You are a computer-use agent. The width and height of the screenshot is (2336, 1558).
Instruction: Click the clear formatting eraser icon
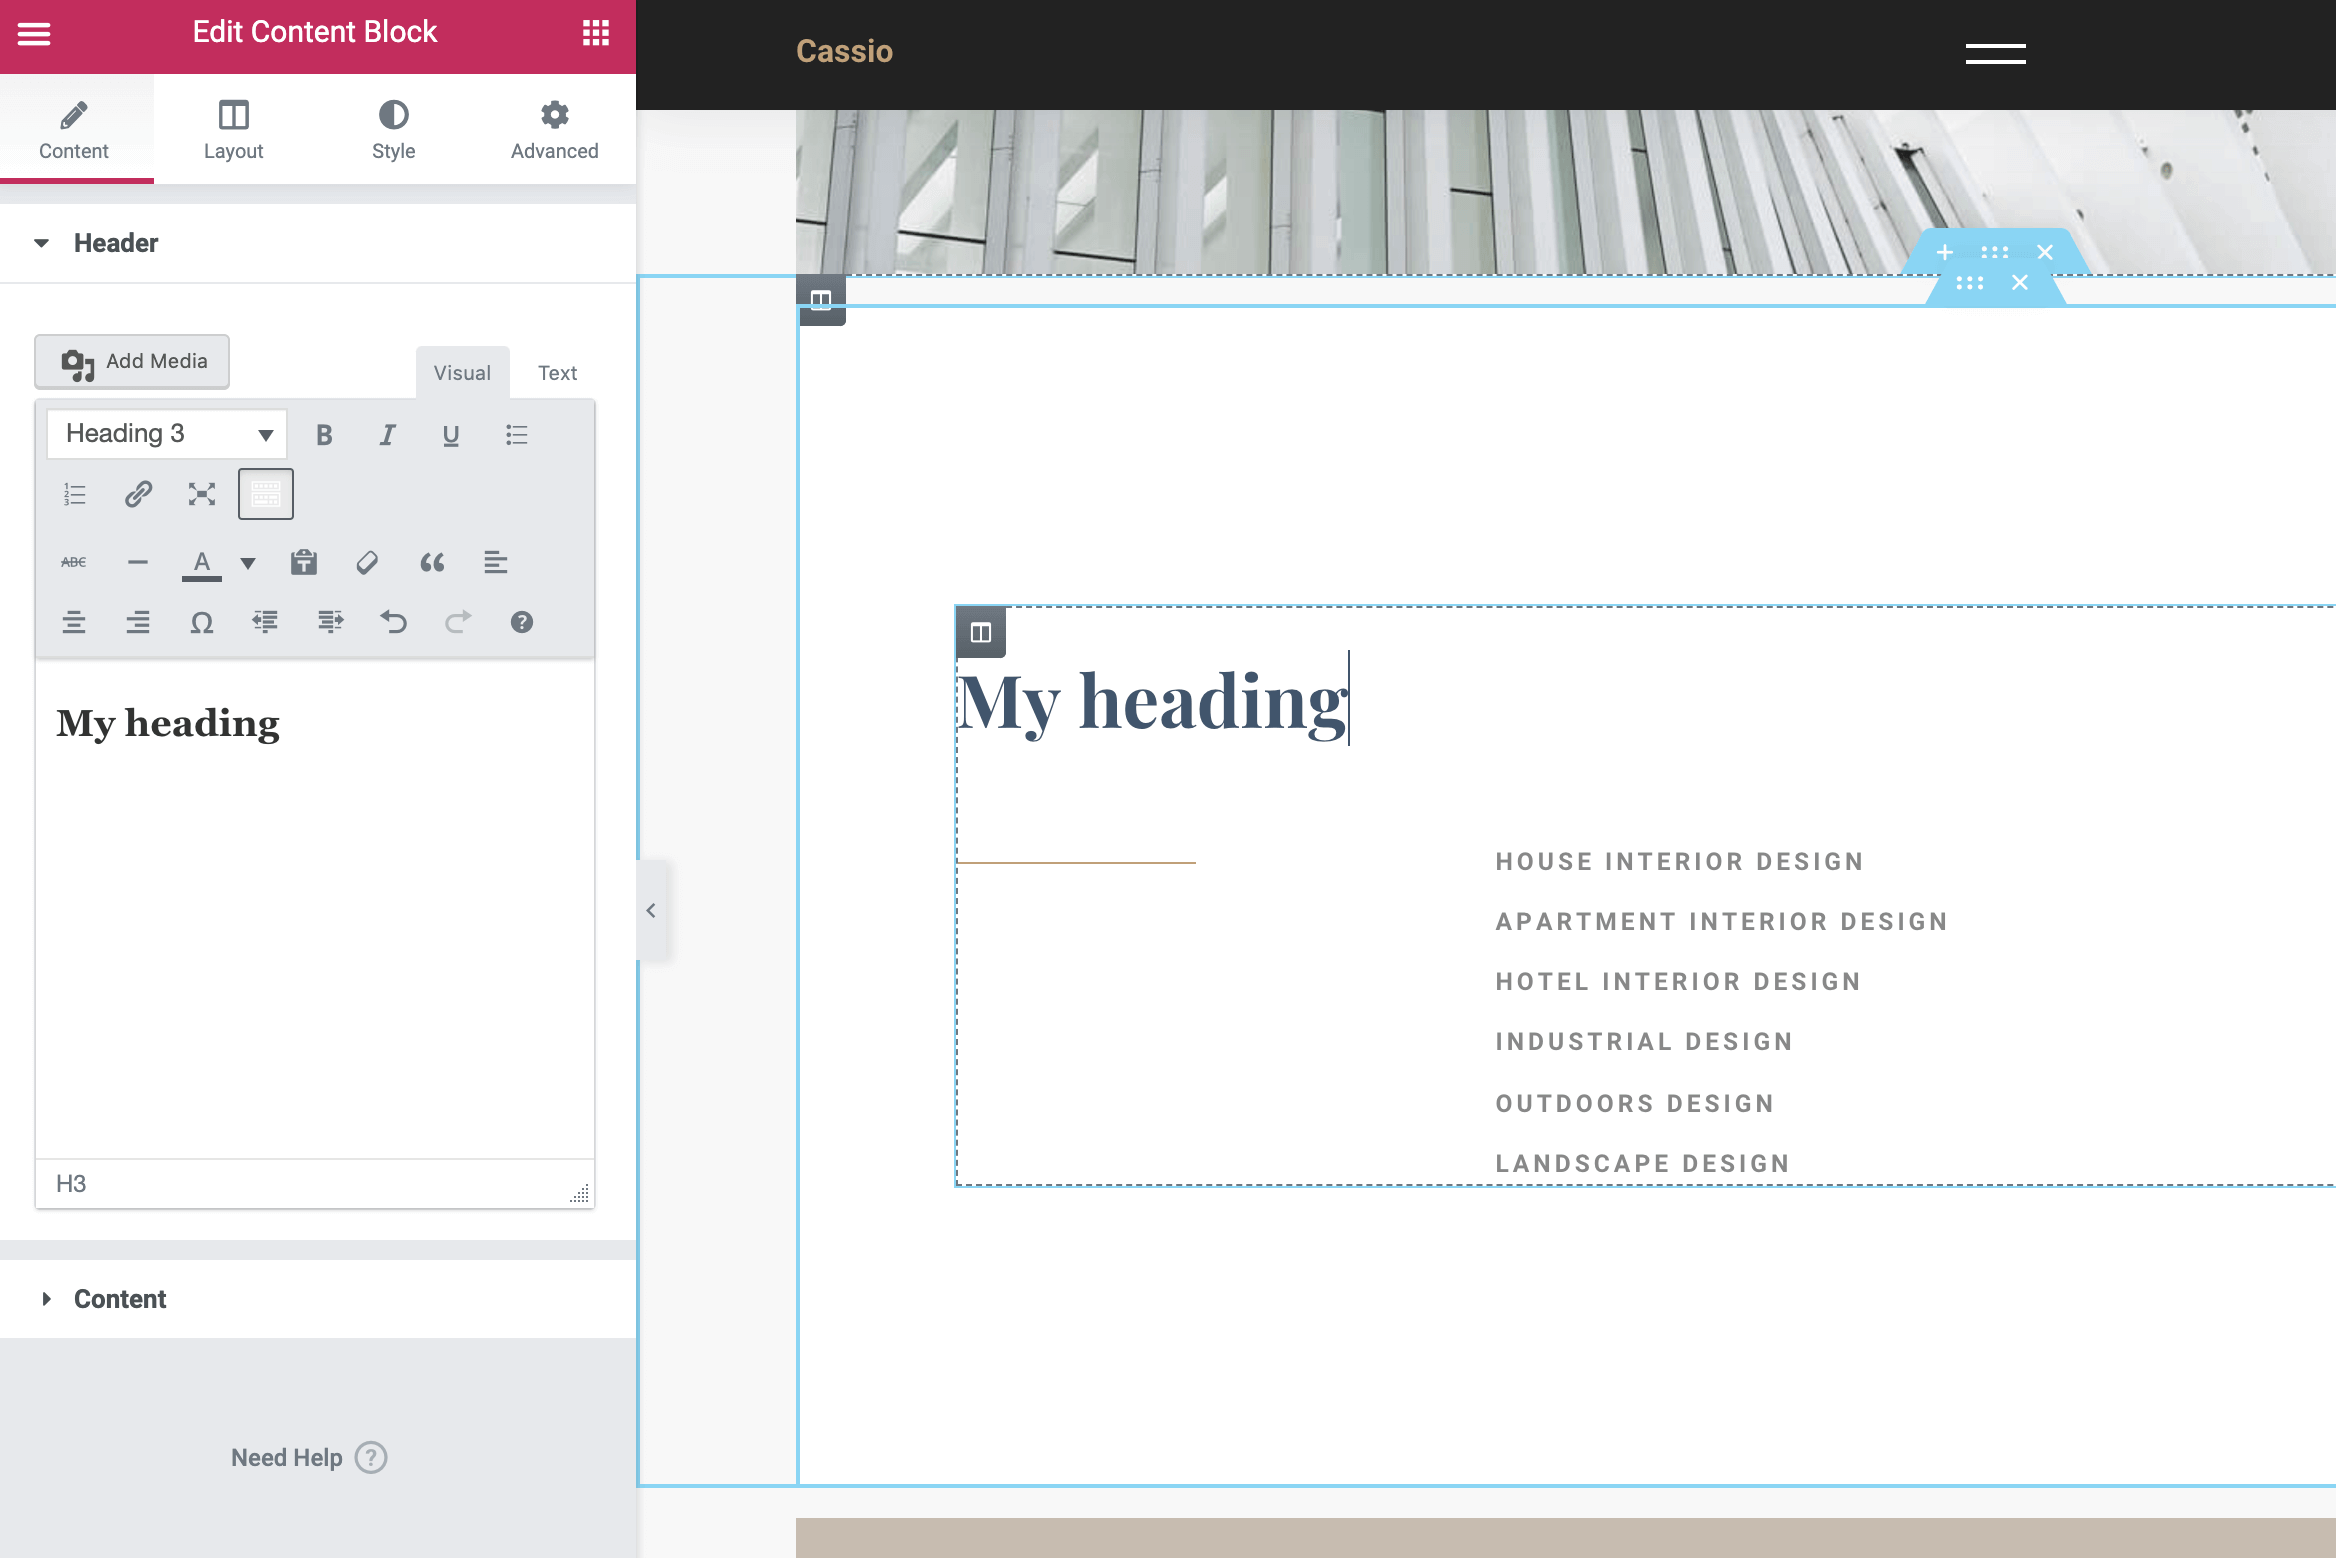click(x=367, y=563)
